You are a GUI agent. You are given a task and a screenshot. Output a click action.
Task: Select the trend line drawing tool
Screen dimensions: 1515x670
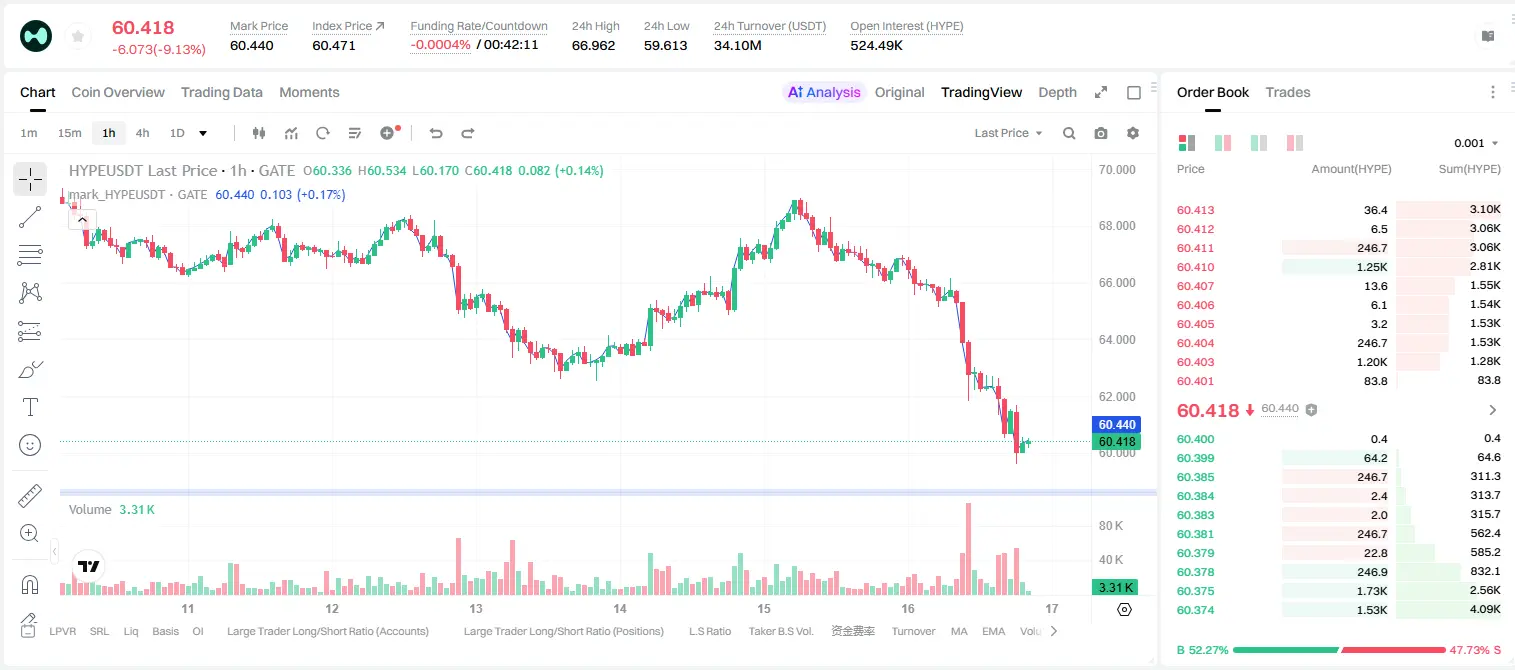30,217
